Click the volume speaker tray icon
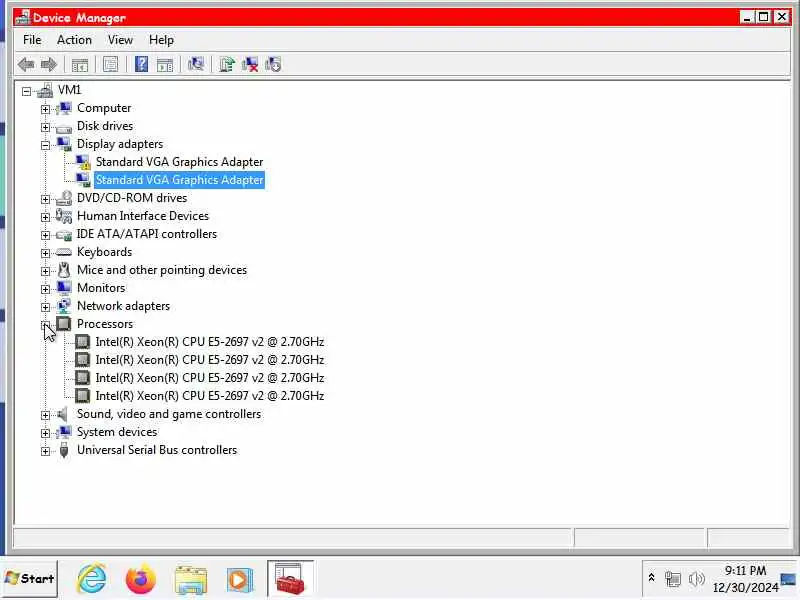The height and width of the screenshot is (600, 800). tap(696, 579)
